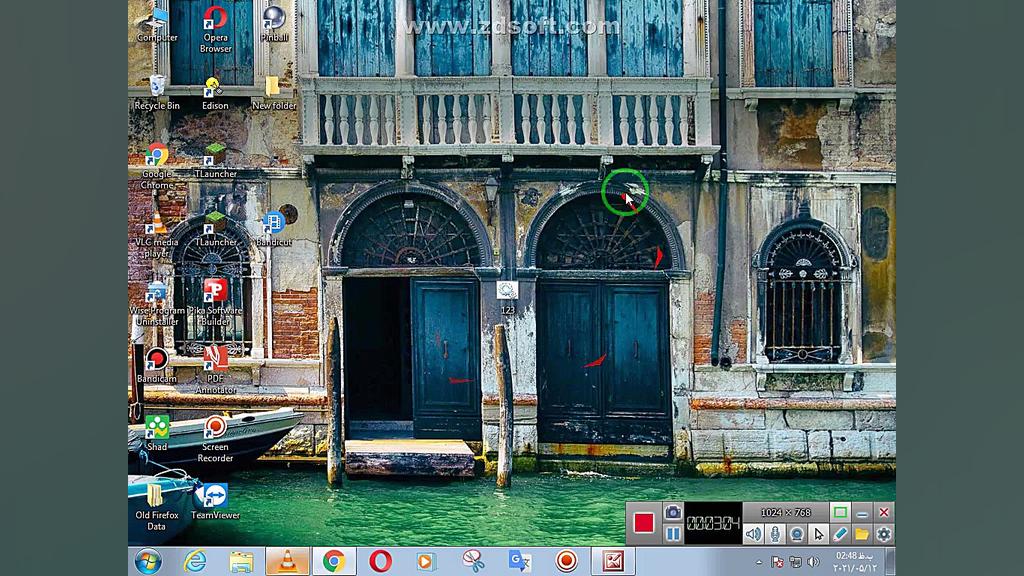Choose the green capture region button
The image size is (1024, 576).
click(x=840, y=512)
